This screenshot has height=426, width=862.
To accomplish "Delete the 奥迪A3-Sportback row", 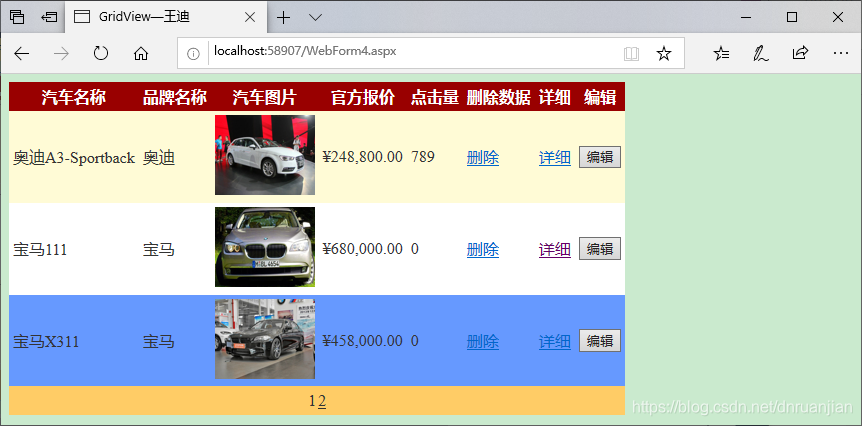I will [x=483, y=158].
